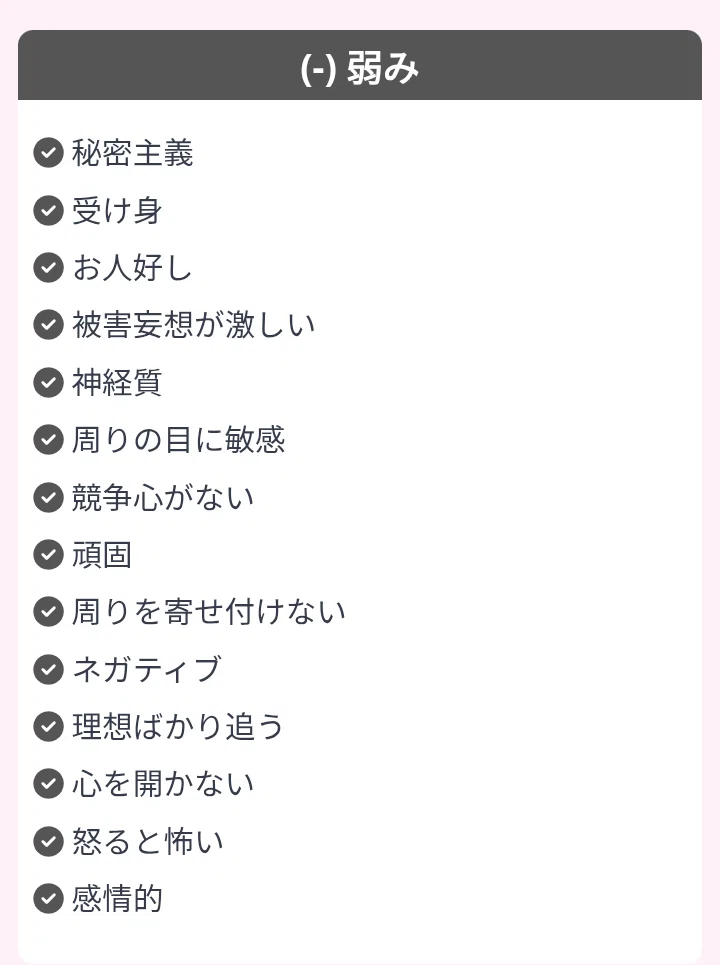Select the 周りの目に敏感 text label
720x965 pixels.
[x=178, y=440]
